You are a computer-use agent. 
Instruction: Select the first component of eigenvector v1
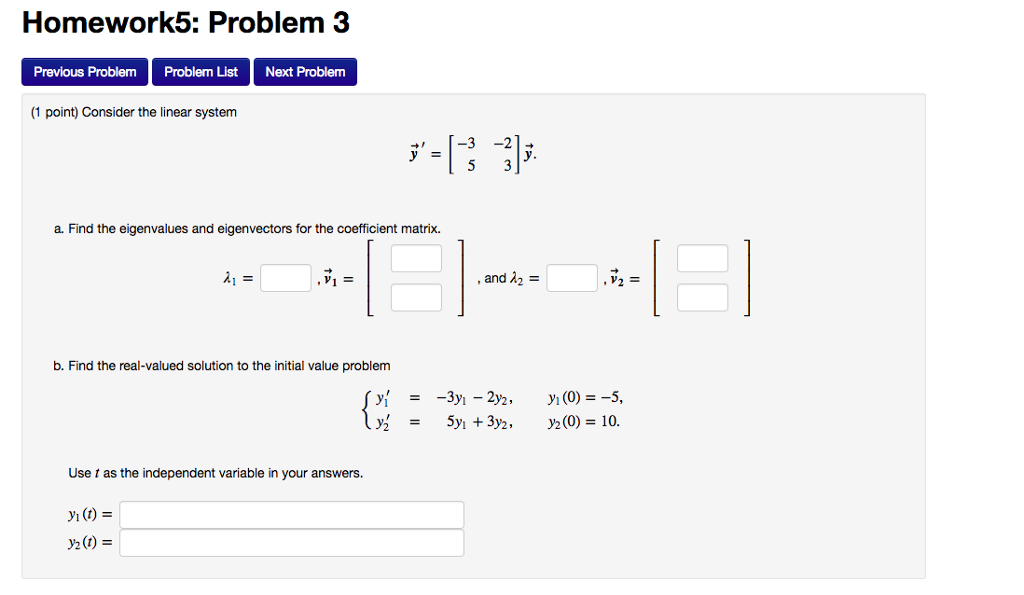tap(416, 257)
